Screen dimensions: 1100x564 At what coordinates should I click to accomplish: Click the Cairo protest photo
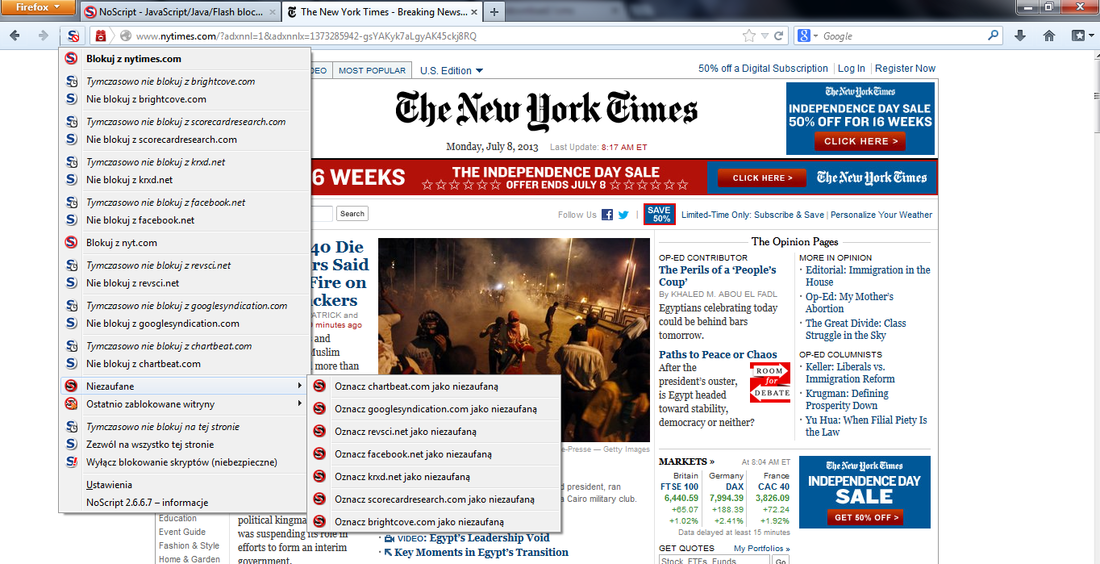click(514, 340)
